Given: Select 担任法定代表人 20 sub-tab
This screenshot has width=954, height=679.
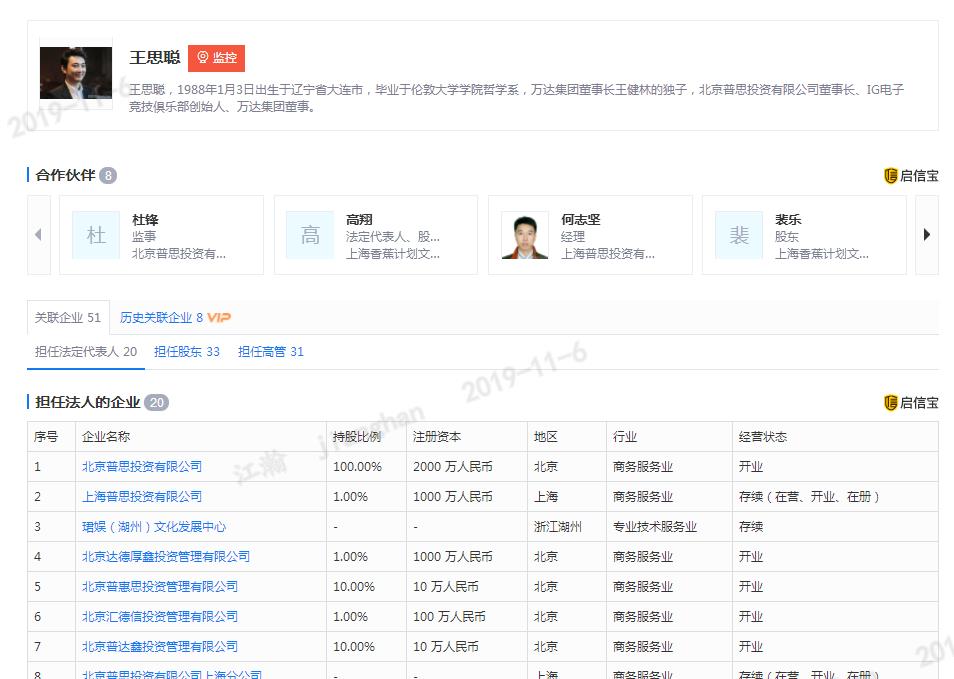Looking at the screenshot, I should (86, 352).
